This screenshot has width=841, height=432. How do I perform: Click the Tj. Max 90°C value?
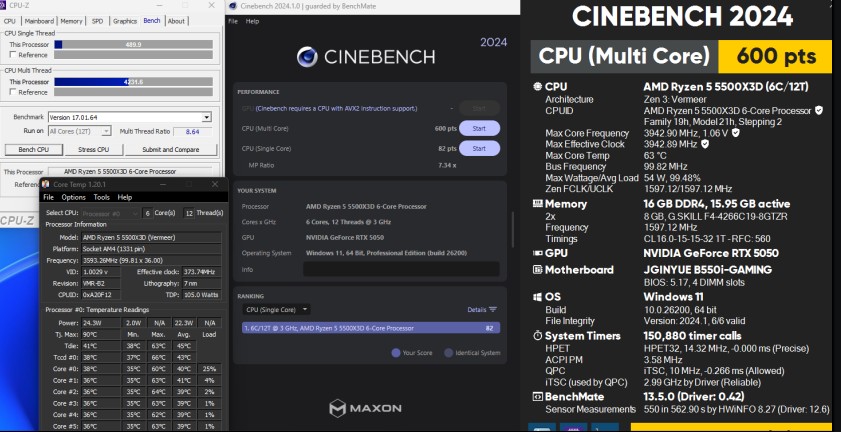(x=100, y=334)
